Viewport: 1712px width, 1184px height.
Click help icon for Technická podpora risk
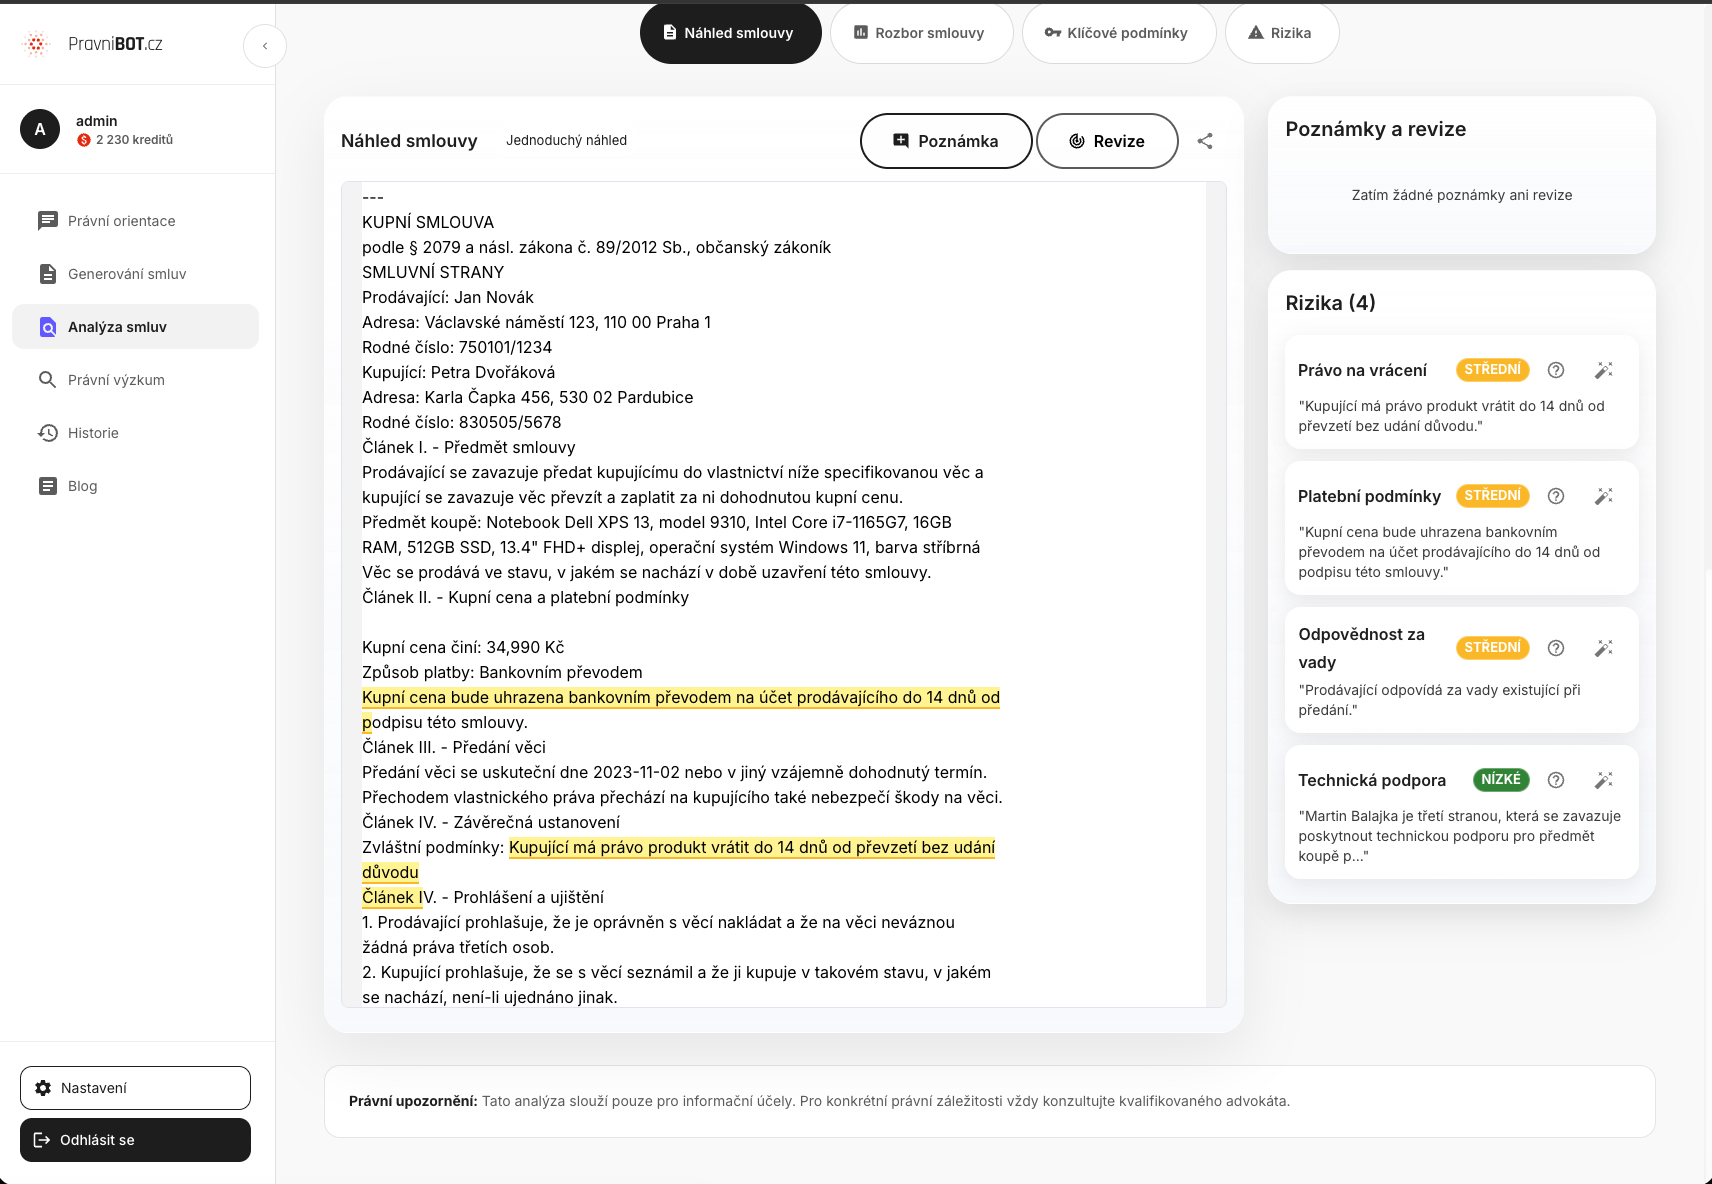[1556, 780]
